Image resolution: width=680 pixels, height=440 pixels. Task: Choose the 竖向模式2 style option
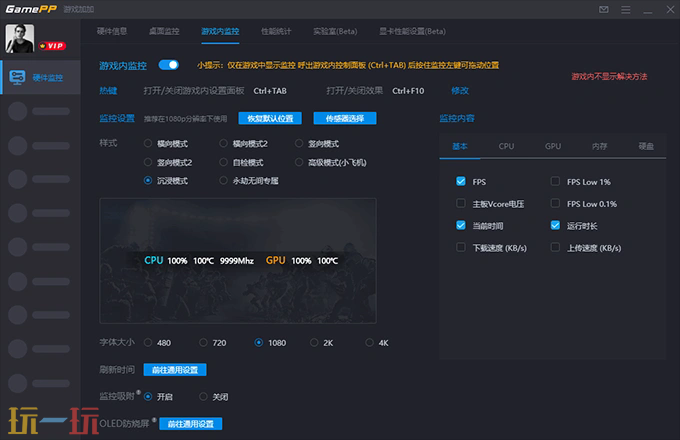(148, 162)
